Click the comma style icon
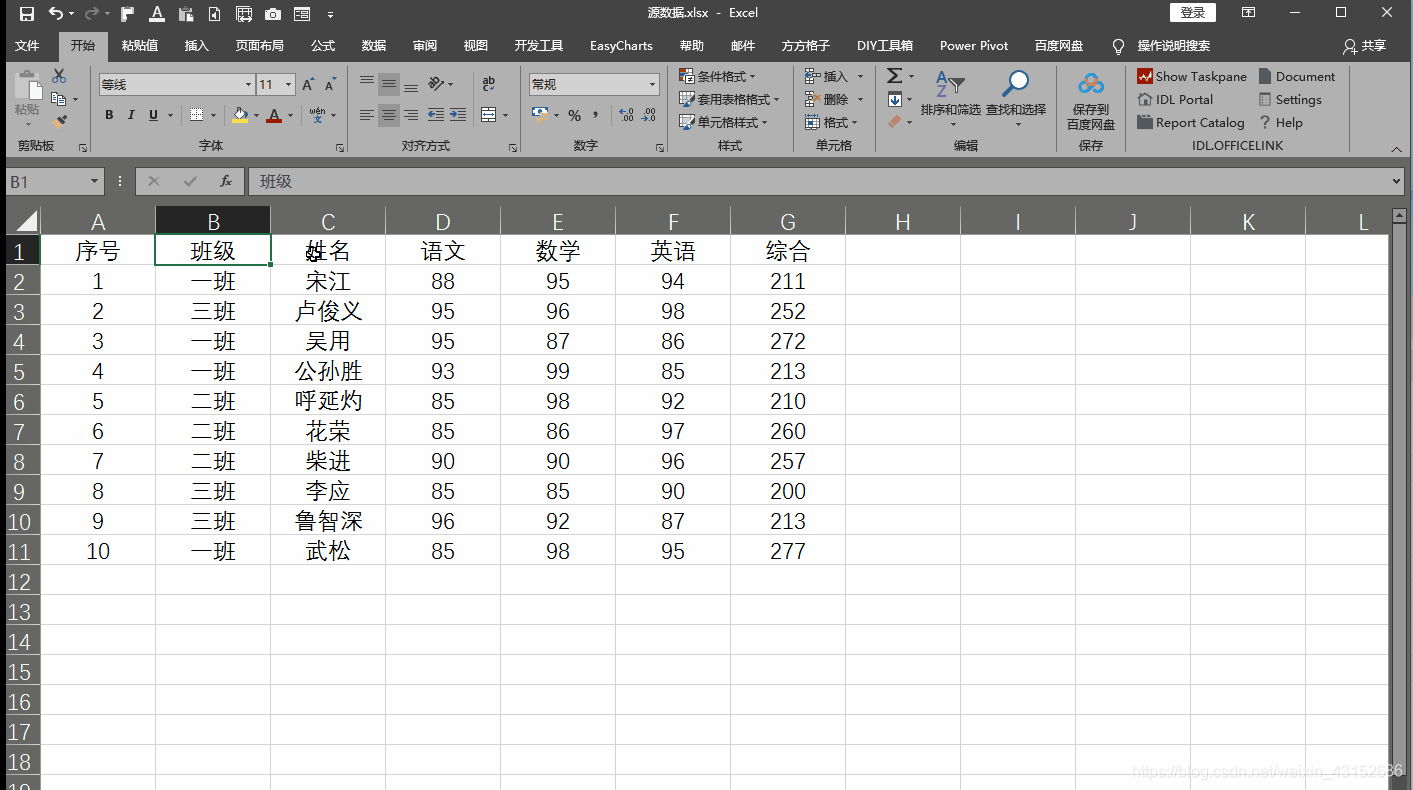The image size is (1413, 790). tap(598, 116)
